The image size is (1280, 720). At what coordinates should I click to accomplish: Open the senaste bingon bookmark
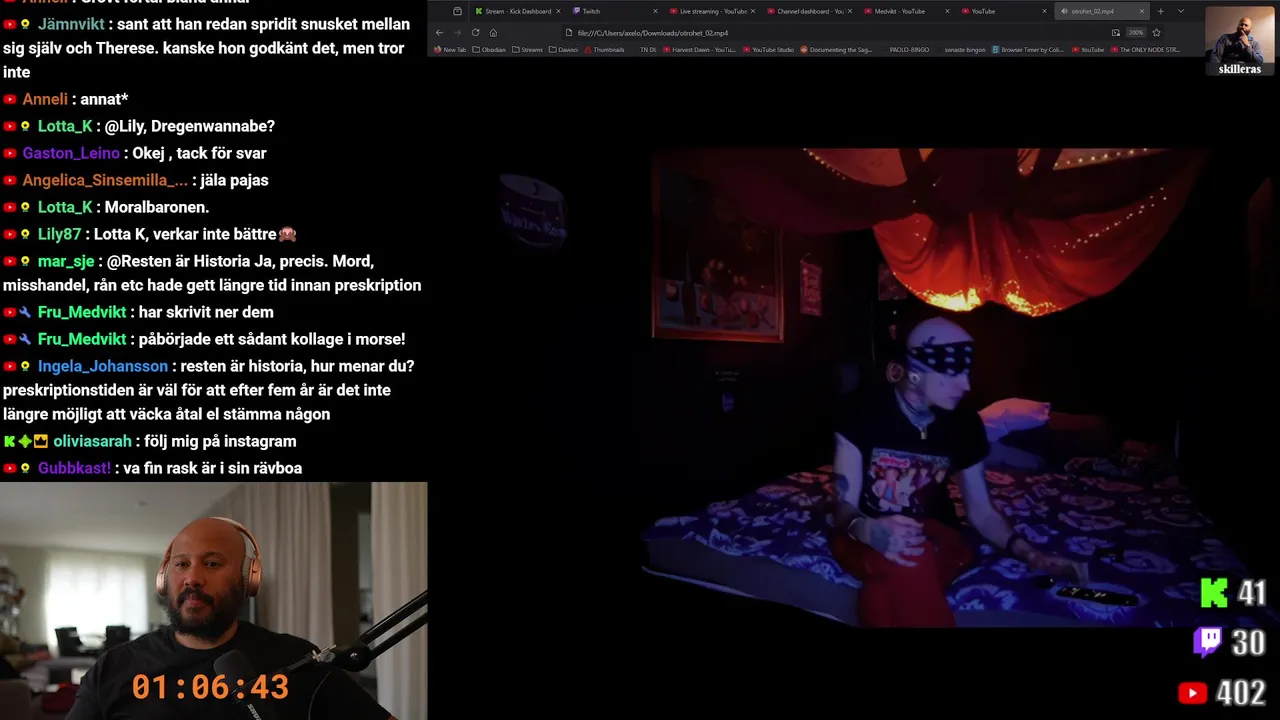click(963, 49)
